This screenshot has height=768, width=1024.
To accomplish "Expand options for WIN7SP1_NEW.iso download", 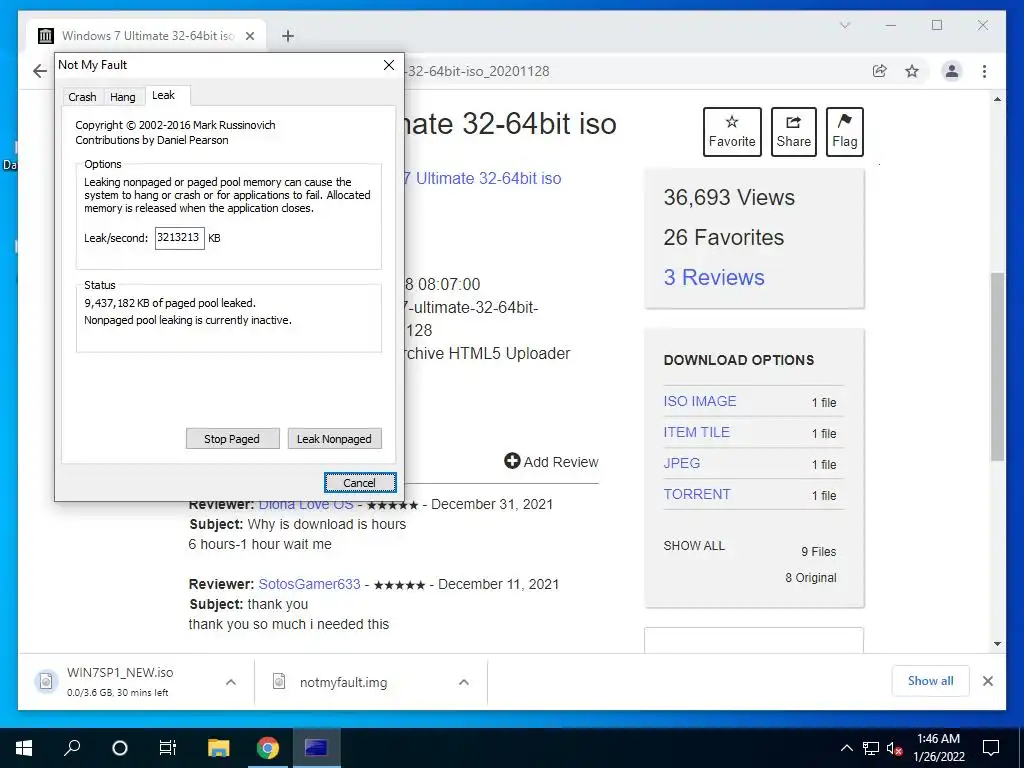I will click(x=231, y=682).
